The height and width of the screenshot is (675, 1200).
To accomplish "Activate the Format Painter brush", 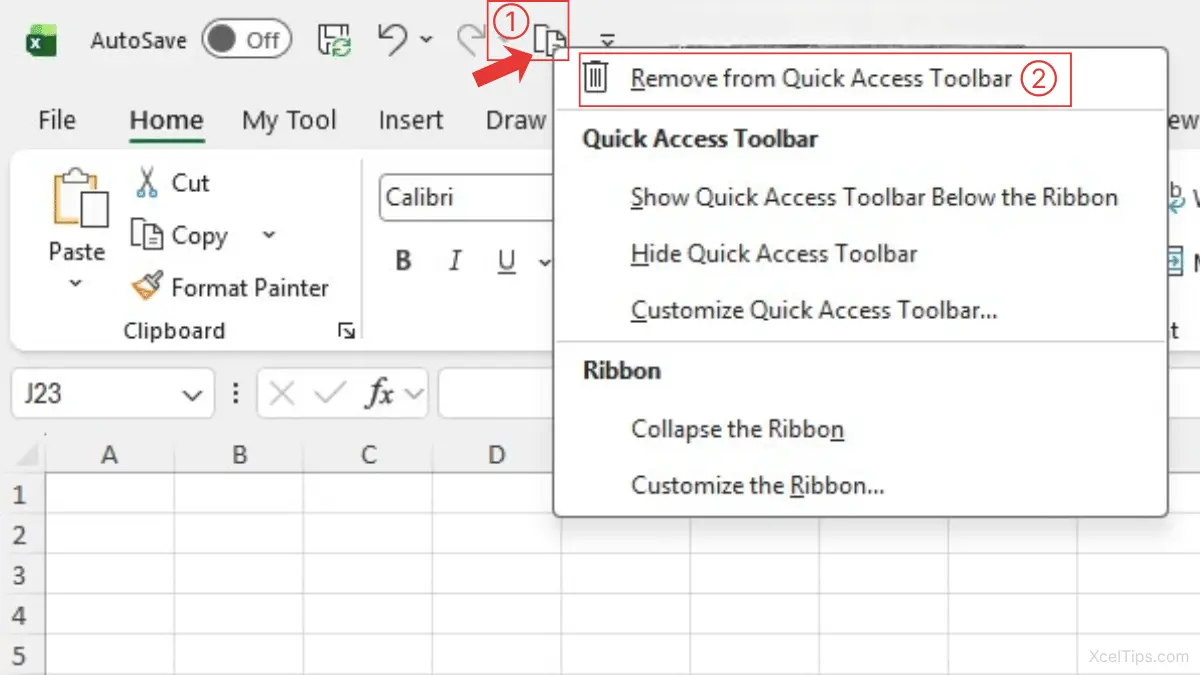I will tap(147, 287).
